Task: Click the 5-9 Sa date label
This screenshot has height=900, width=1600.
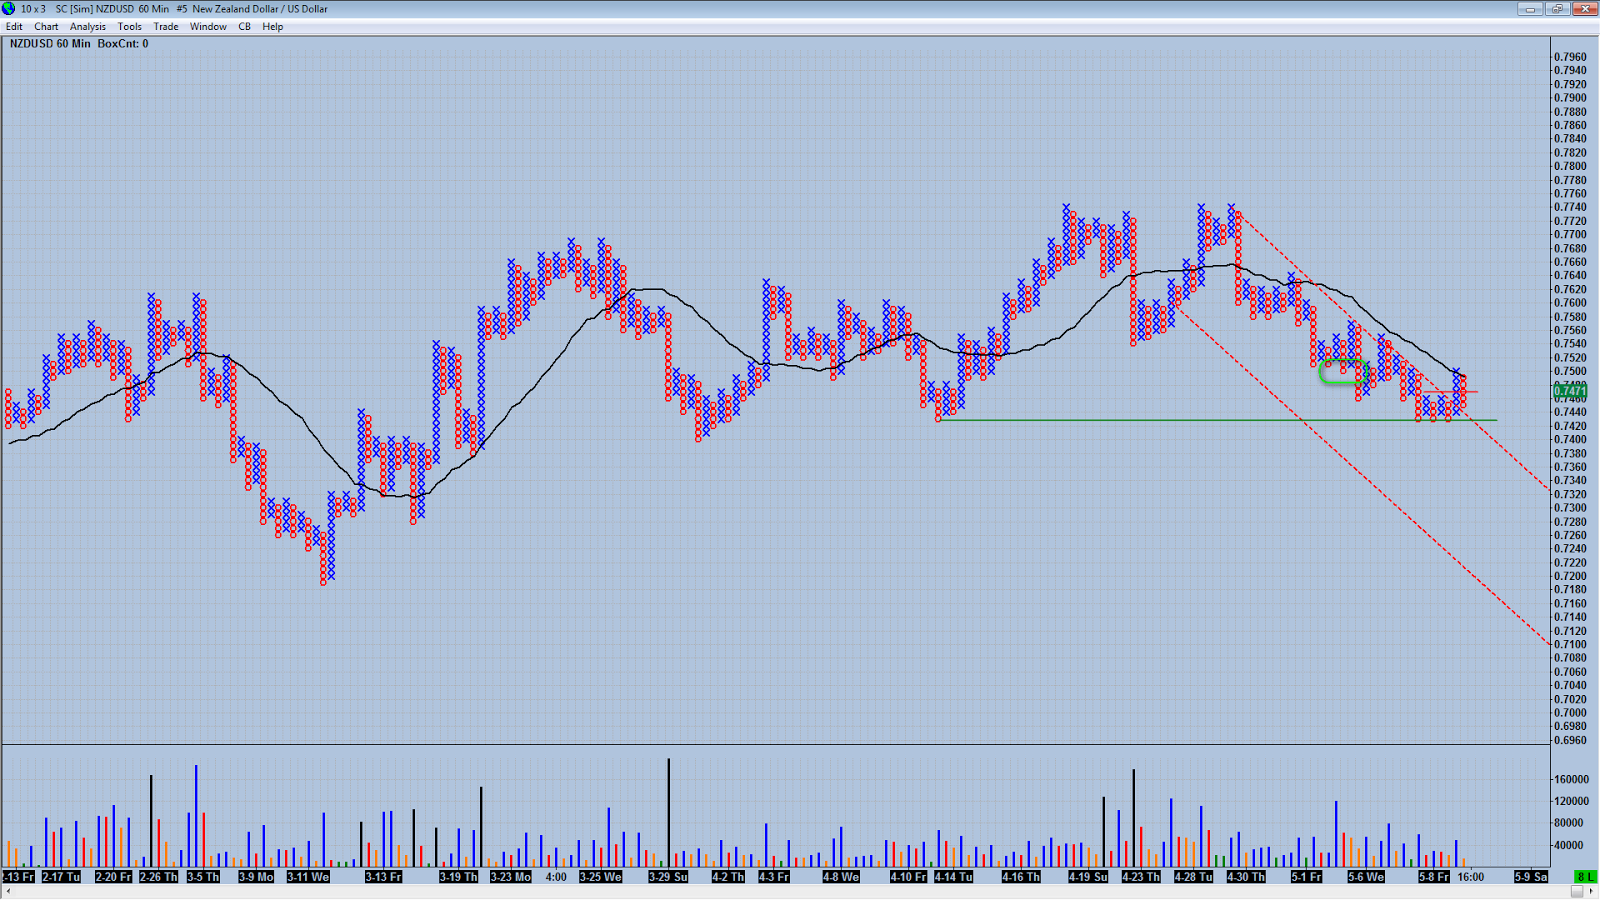Action: click(1531, 877)
